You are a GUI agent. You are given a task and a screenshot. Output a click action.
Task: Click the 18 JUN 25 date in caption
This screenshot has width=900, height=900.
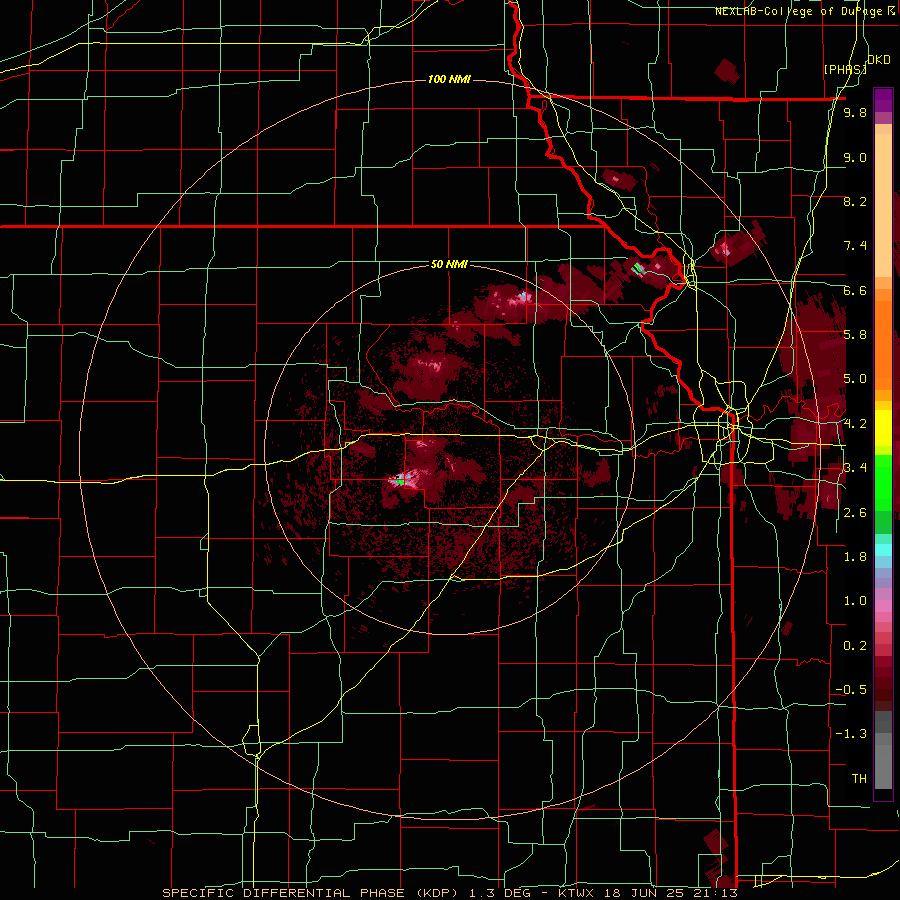(x=644, y=893)
